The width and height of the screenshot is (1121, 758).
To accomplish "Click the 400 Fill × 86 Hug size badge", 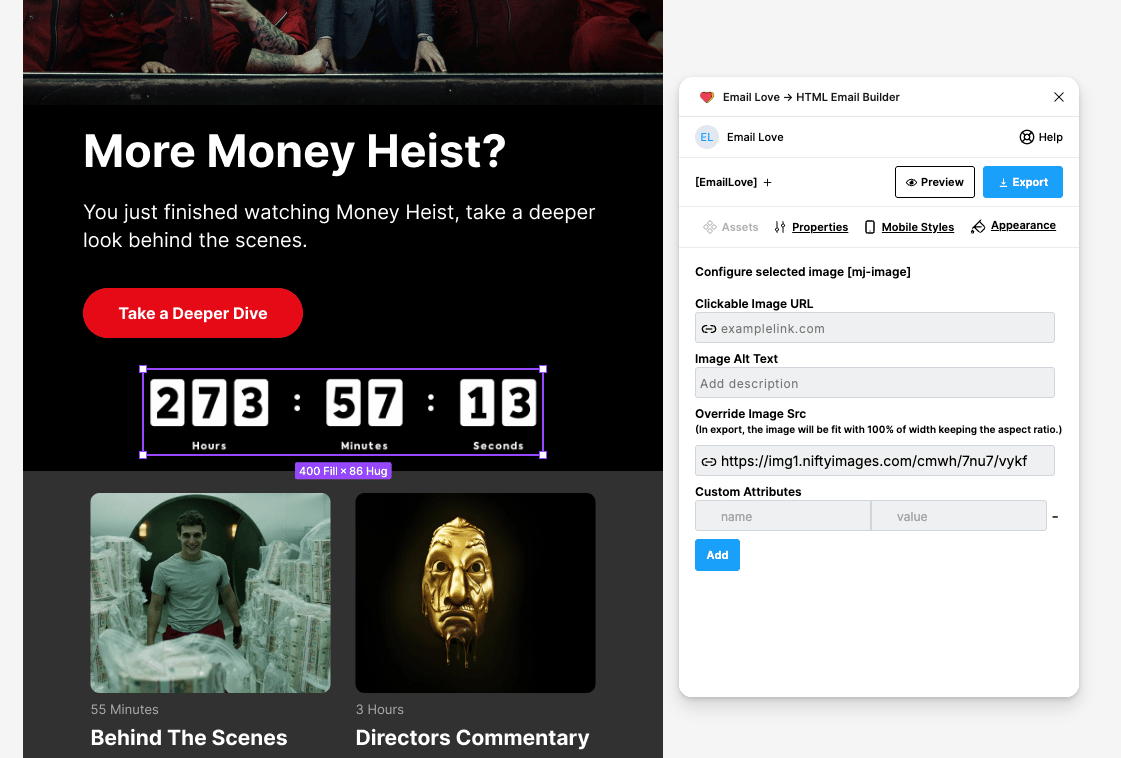I will pos(343,471).
